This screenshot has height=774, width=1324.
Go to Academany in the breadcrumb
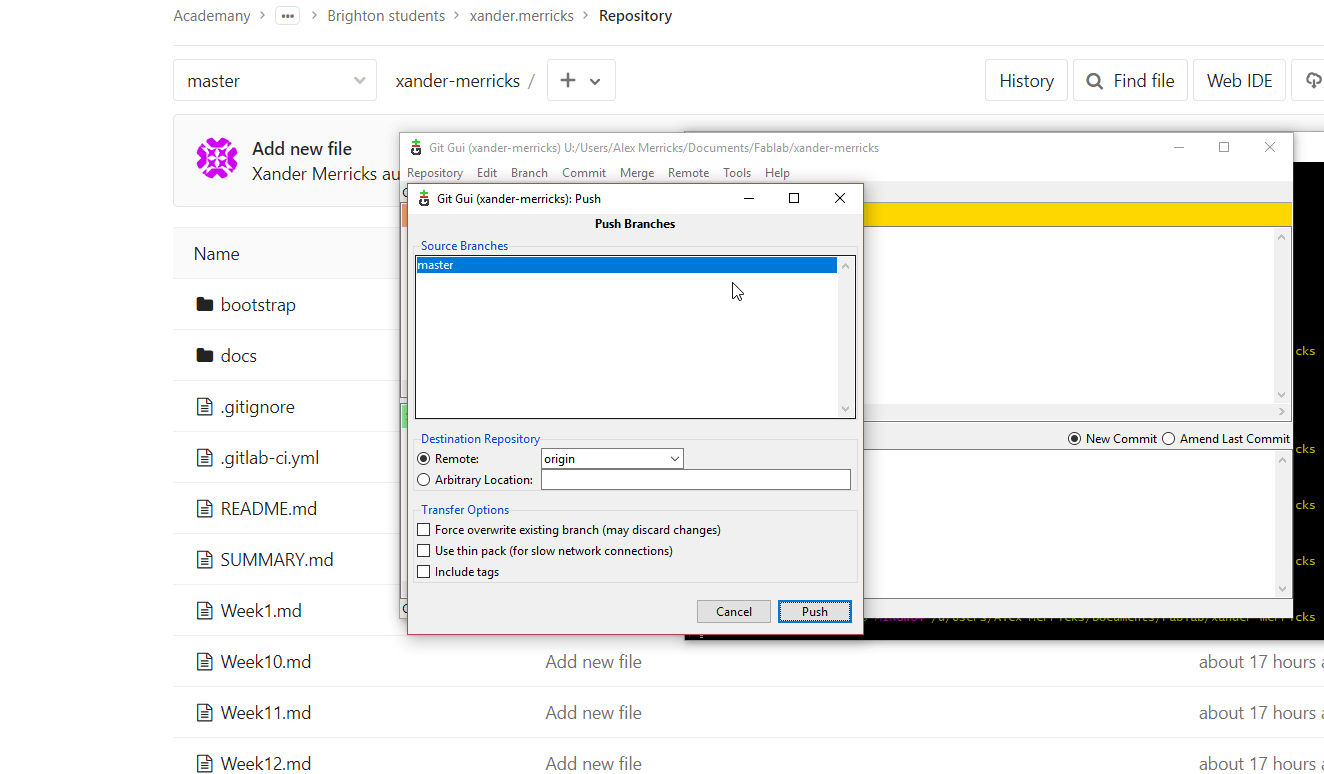click(212, 16)
